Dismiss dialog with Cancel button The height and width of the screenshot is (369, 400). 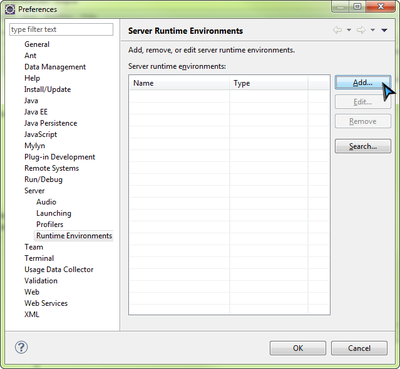tap(359, 348)
